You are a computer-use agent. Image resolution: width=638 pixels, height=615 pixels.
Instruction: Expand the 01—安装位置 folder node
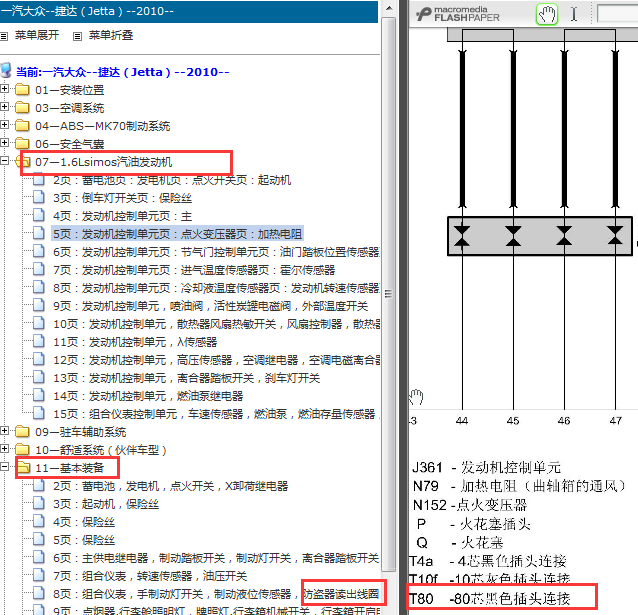click(4, 89)
